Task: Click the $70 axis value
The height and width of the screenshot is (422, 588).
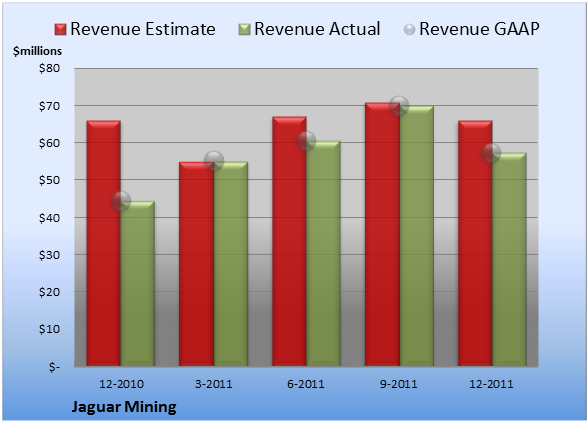Action: 50,106
